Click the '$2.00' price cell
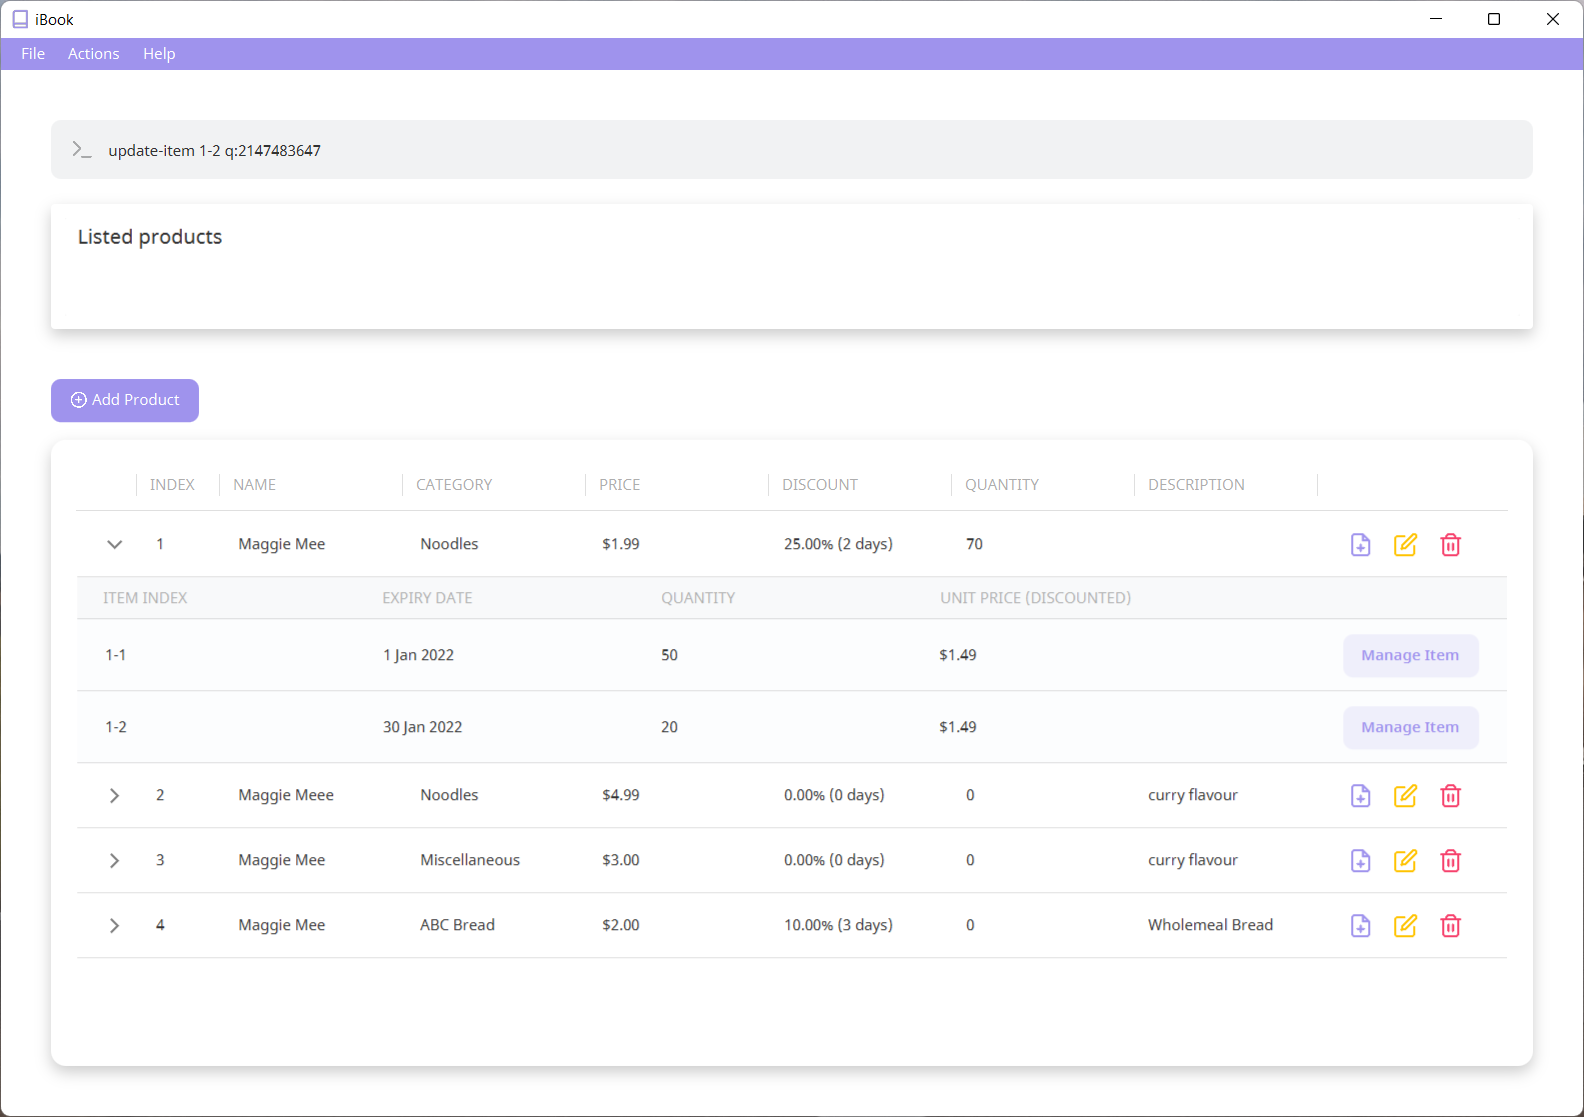1584x1117 pixels. coord(621,925)
